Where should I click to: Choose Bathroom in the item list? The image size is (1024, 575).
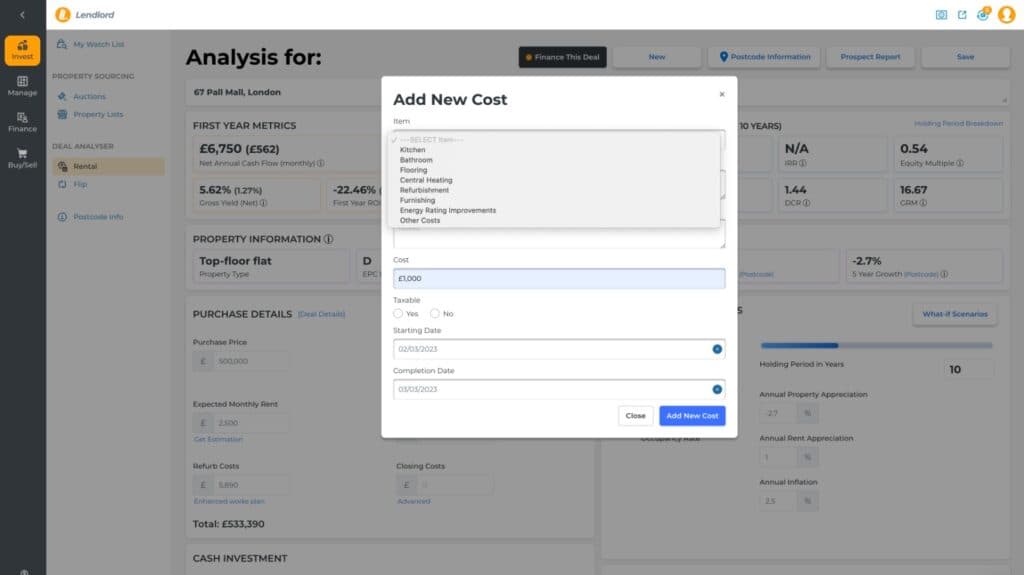[x=416, y=159]
